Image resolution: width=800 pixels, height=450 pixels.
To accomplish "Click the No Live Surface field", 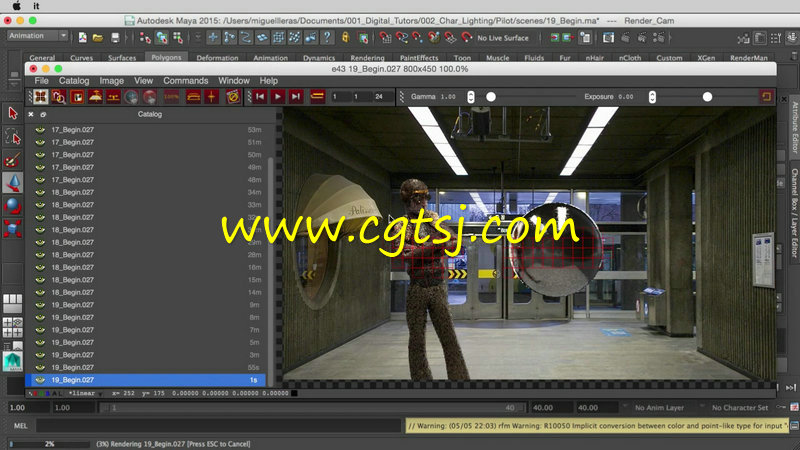I will [503, 38].
